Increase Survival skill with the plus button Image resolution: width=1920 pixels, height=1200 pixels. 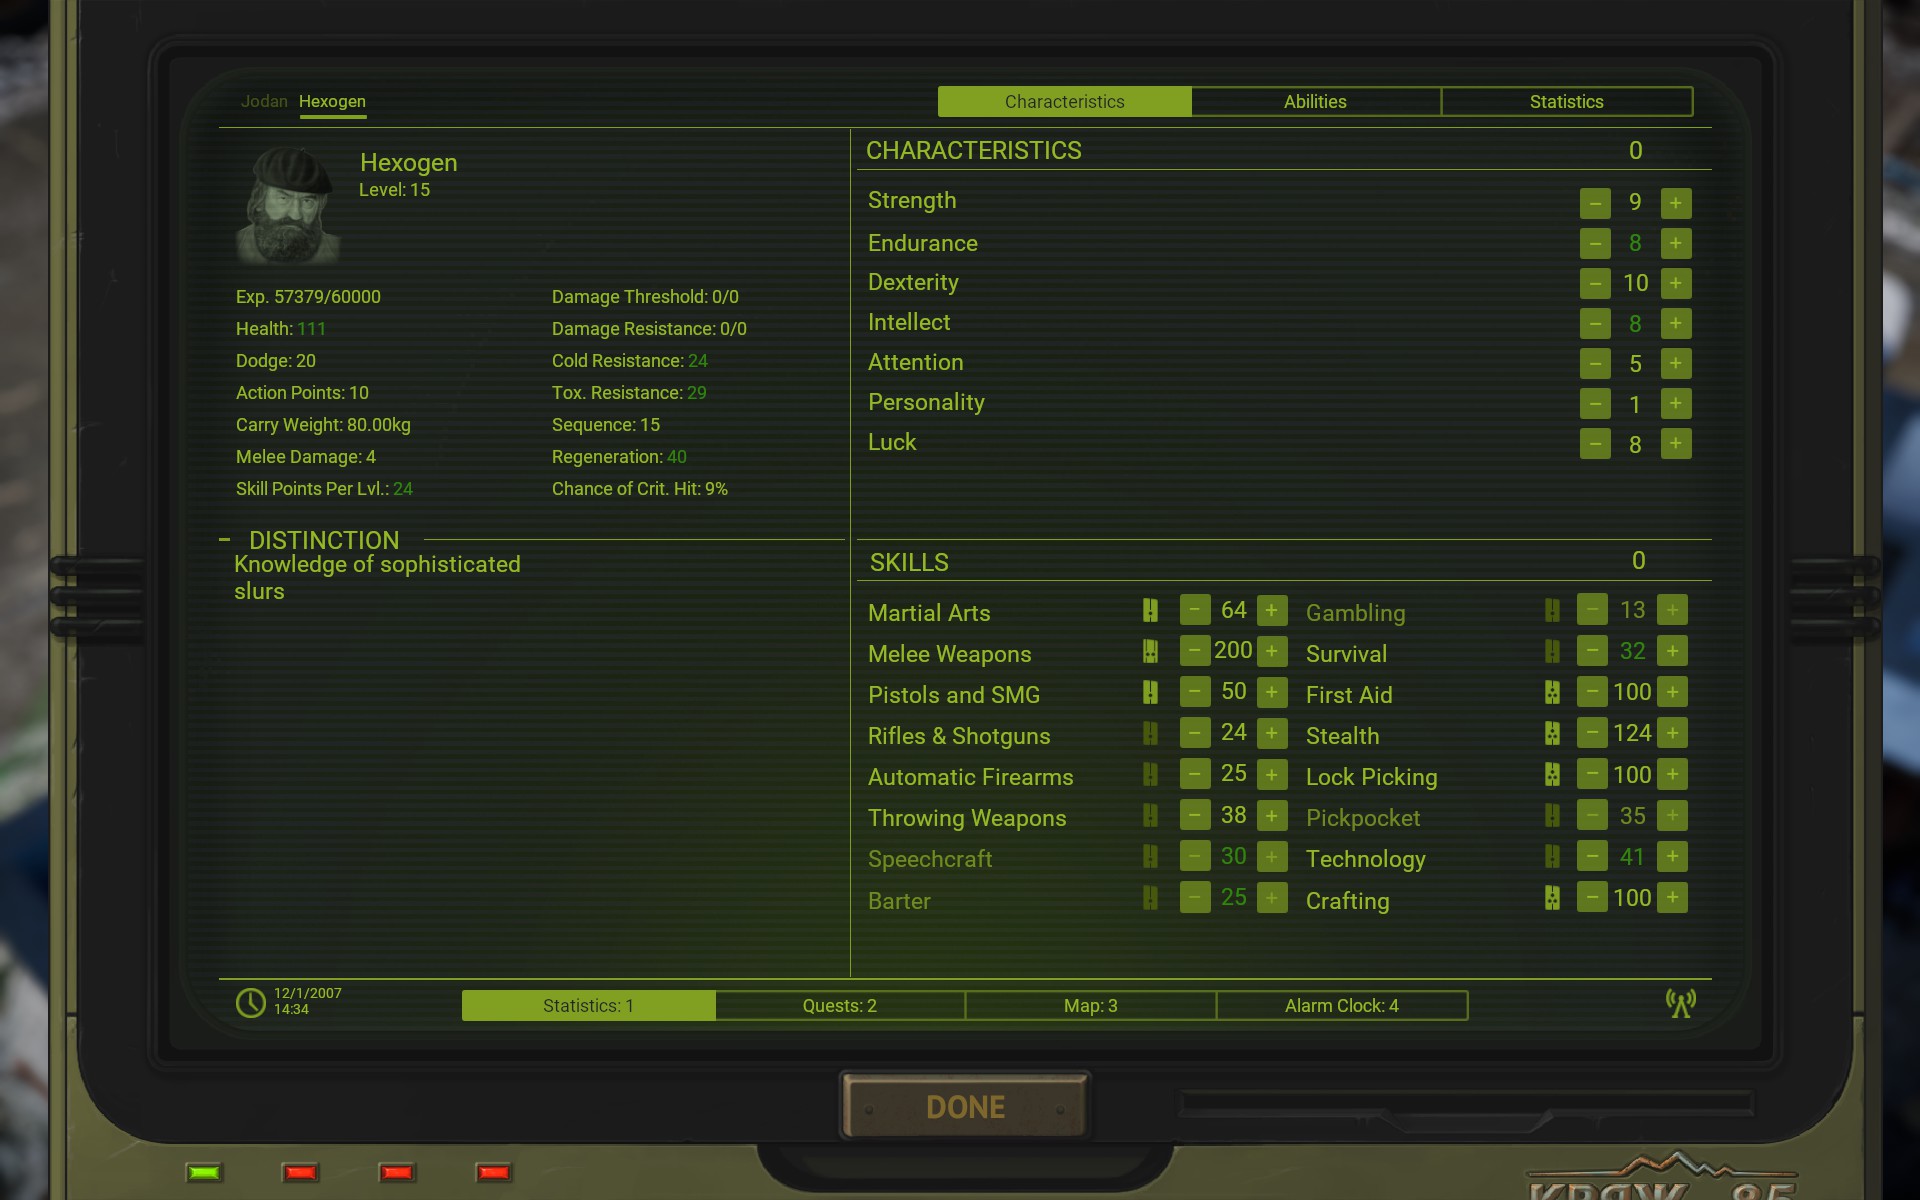[1672, 651]
